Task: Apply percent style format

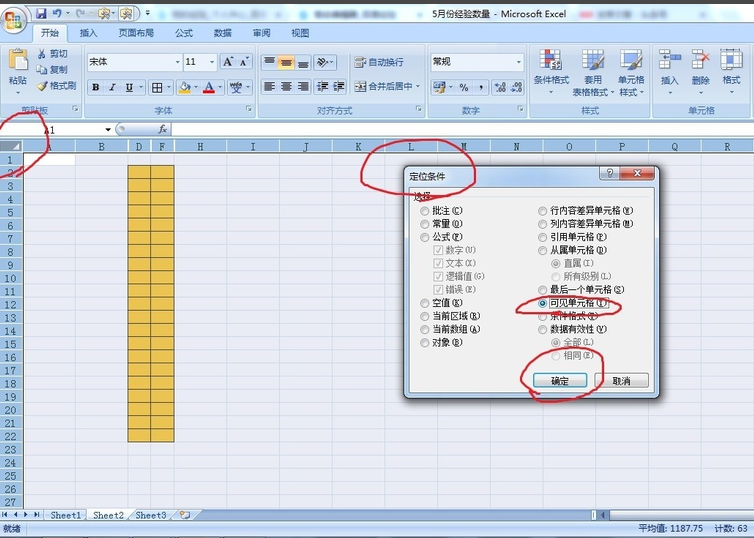Action: (x=464, y=87)
